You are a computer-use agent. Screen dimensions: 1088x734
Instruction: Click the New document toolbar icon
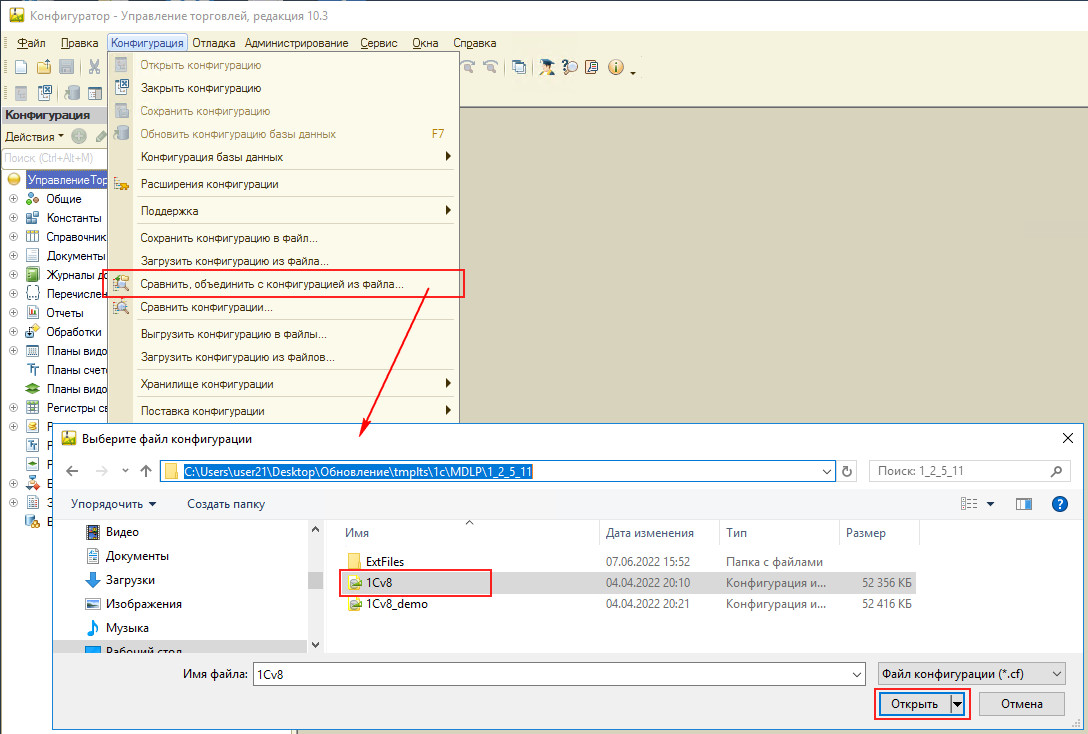[22, 67]
